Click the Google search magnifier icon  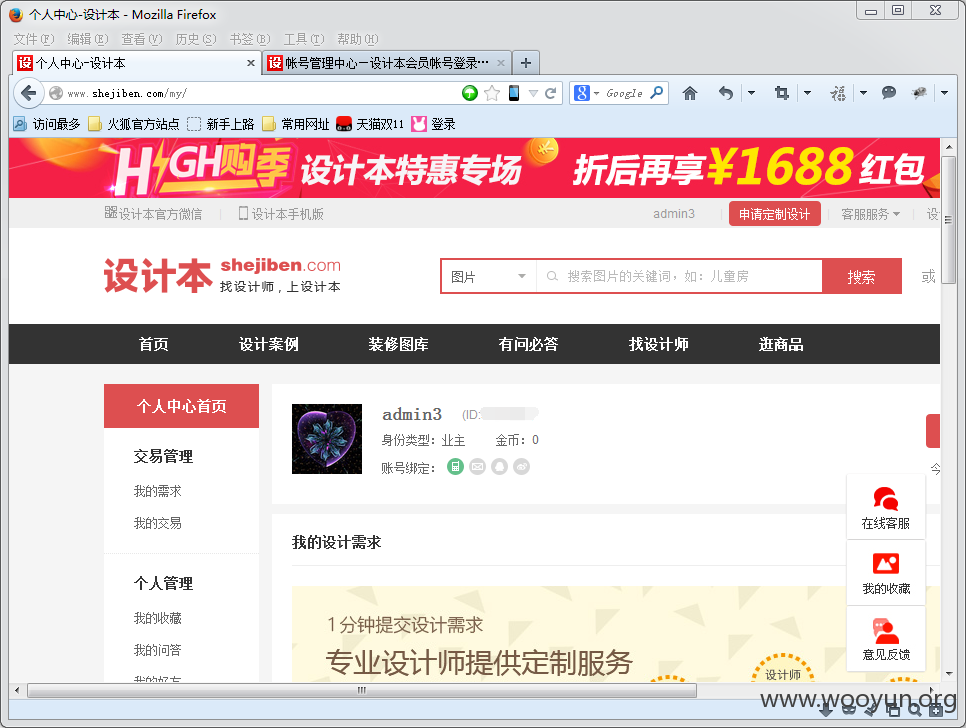pyautogui.click(x=657, y=93)
